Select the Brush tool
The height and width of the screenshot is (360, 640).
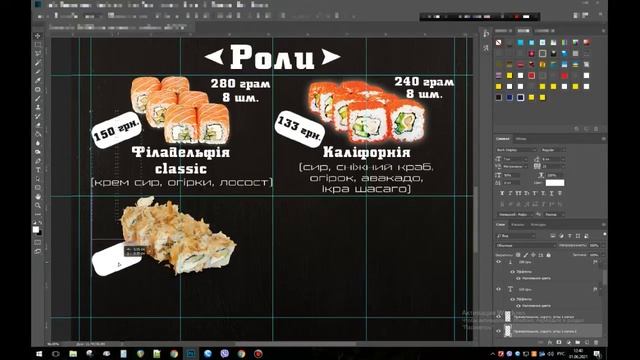coord(38,98)
